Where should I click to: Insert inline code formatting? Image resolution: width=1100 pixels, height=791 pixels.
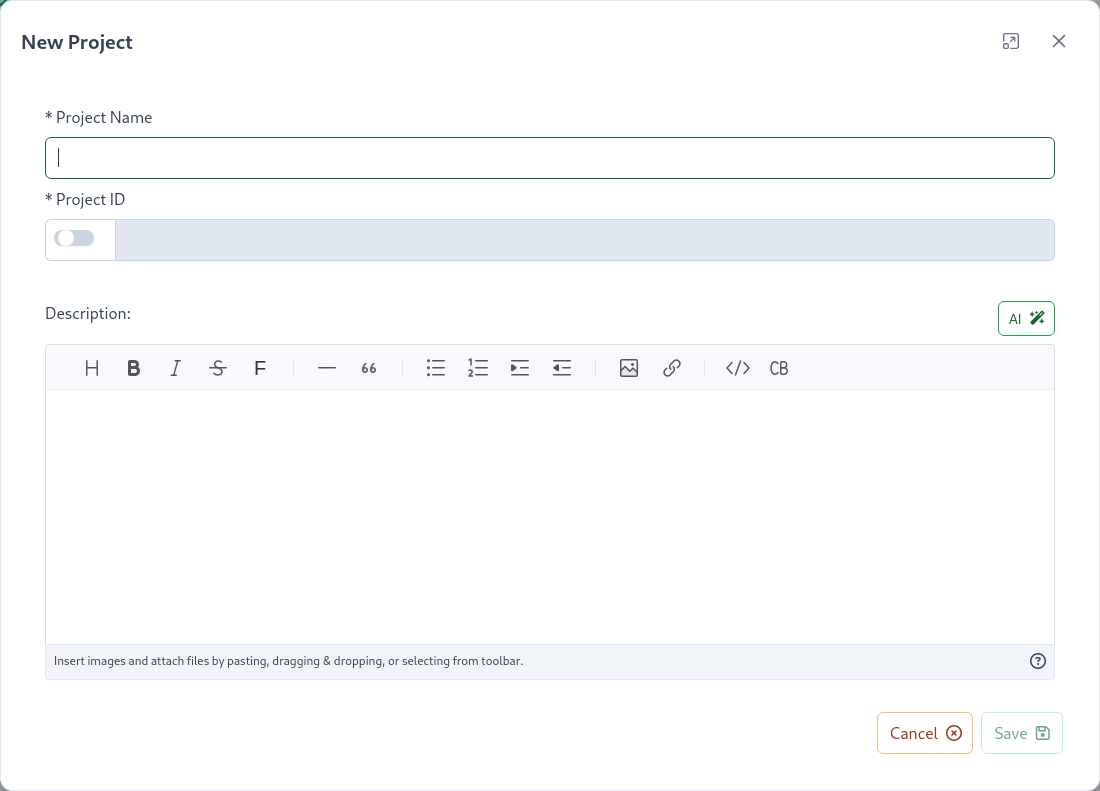pos(737,368)
